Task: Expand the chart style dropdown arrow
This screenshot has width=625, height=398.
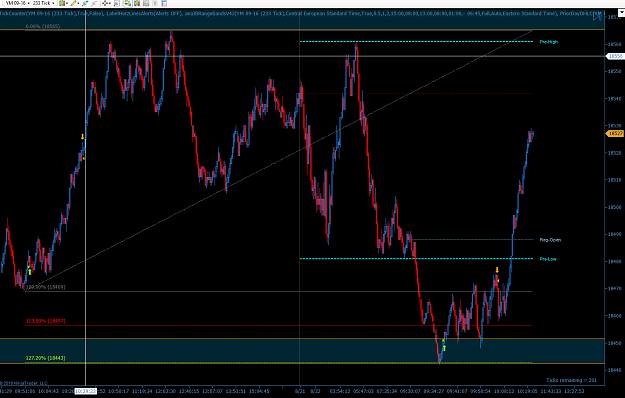Action: point(67,3)
